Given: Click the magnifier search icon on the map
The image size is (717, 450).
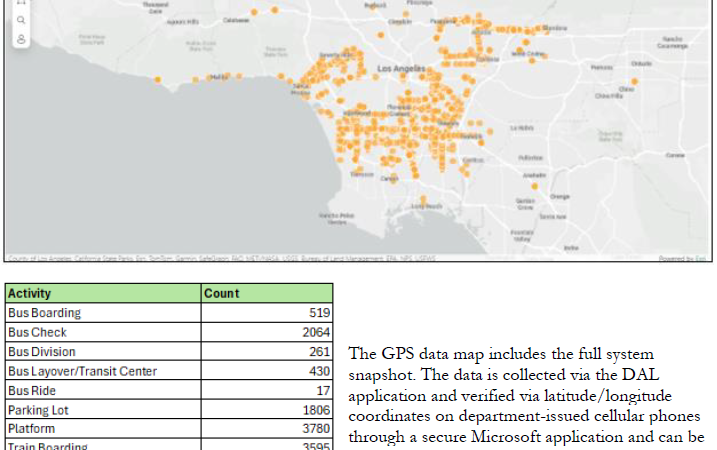Looking at the screenshot, I should [21, 19].
